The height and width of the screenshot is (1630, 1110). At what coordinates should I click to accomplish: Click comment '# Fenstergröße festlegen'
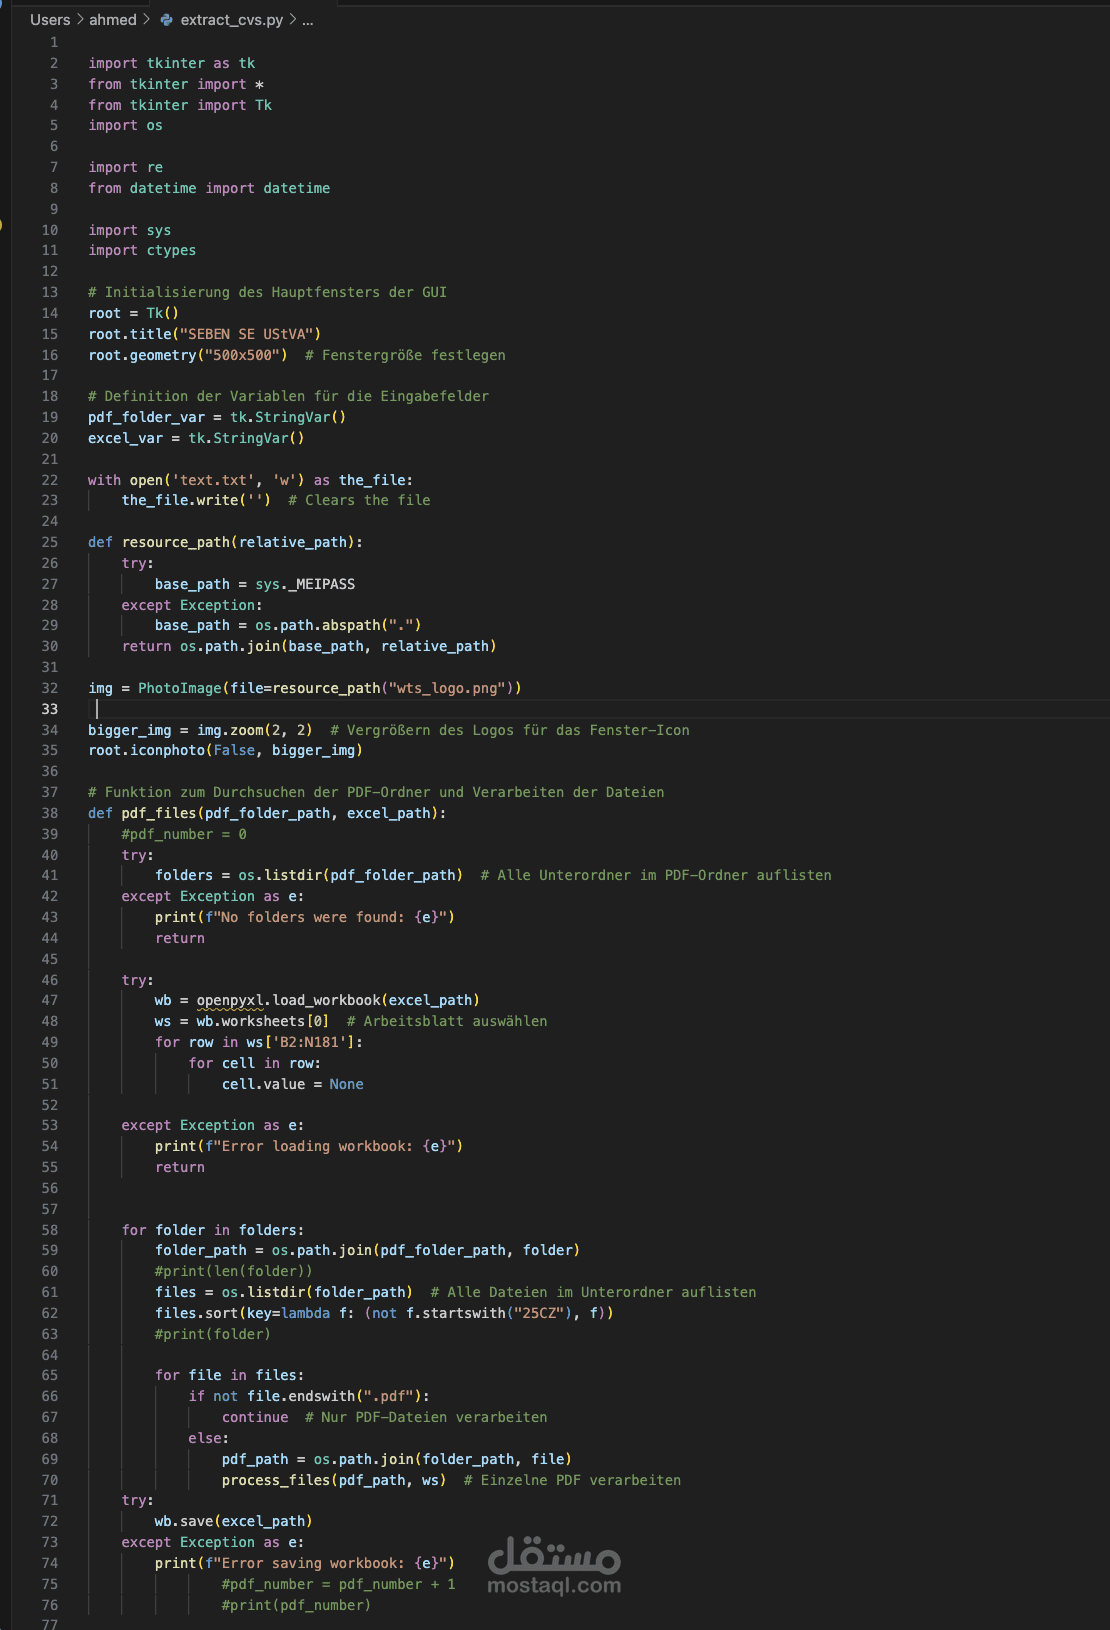click(x=405, y=355)
